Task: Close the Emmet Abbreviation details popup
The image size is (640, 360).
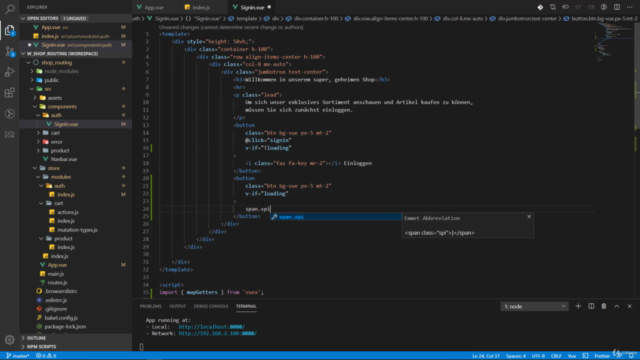Action: [529, 217]
